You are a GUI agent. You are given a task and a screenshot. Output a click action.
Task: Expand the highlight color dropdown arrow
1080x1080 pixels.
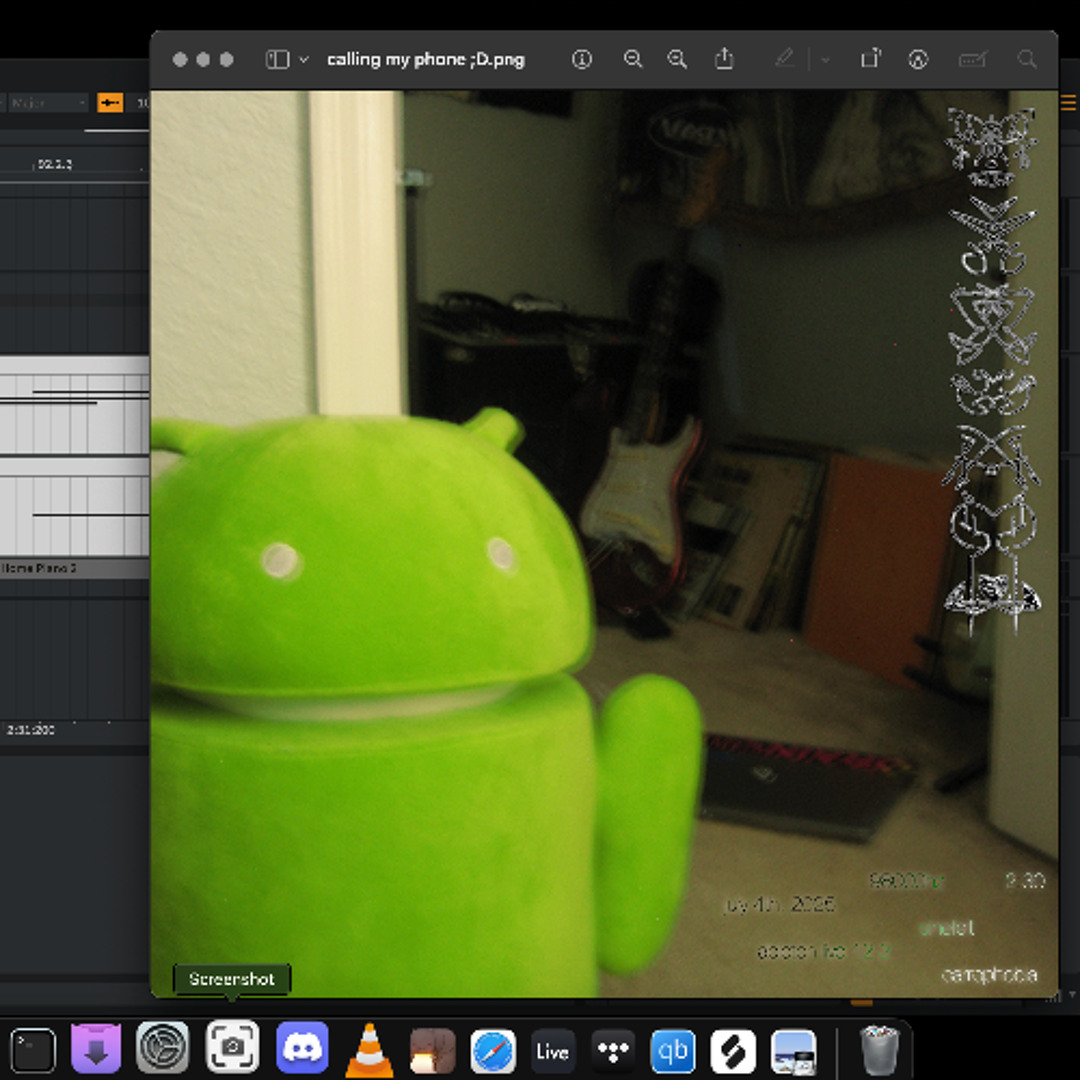[x=825, y=60]
